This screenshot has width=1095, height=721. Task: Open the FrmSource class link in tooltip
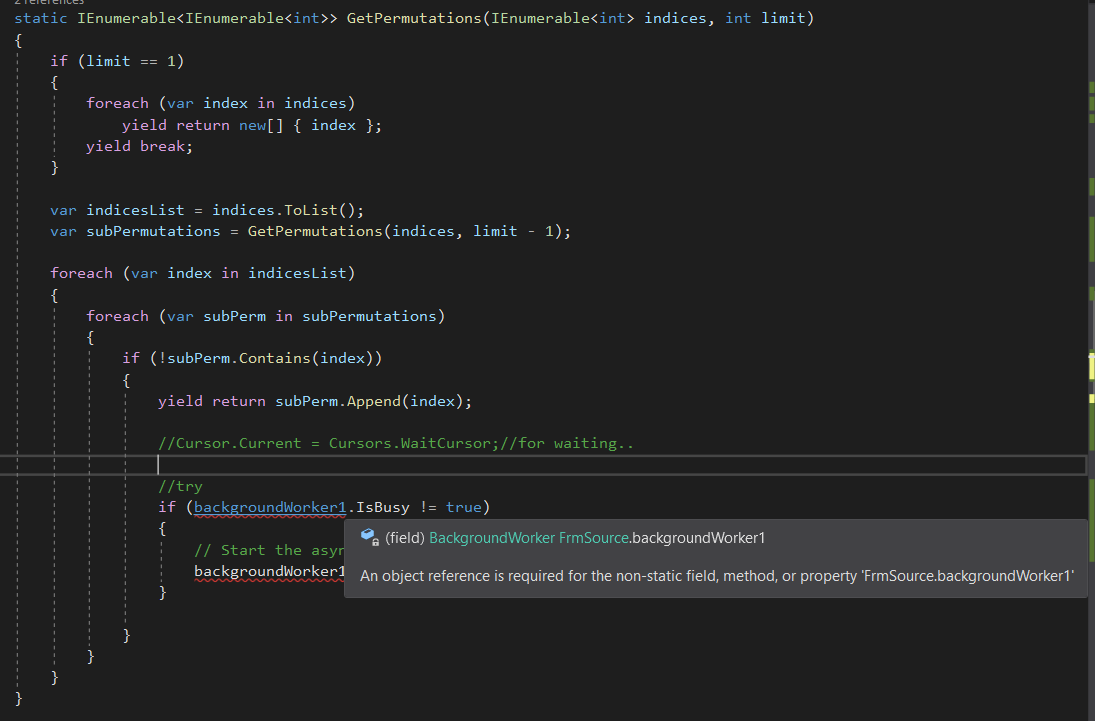[594, 538]
